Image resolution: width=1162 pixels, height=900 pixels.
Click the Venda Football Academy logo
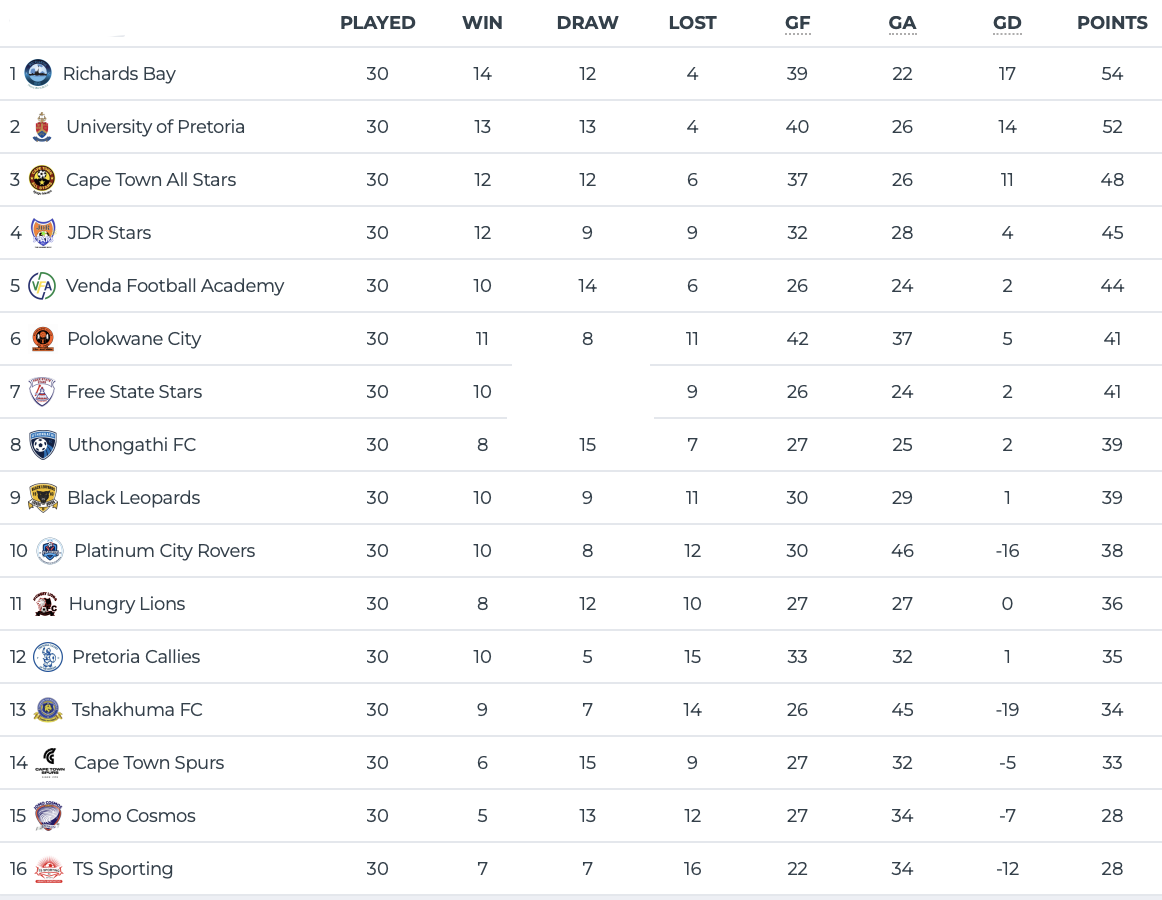42,286
